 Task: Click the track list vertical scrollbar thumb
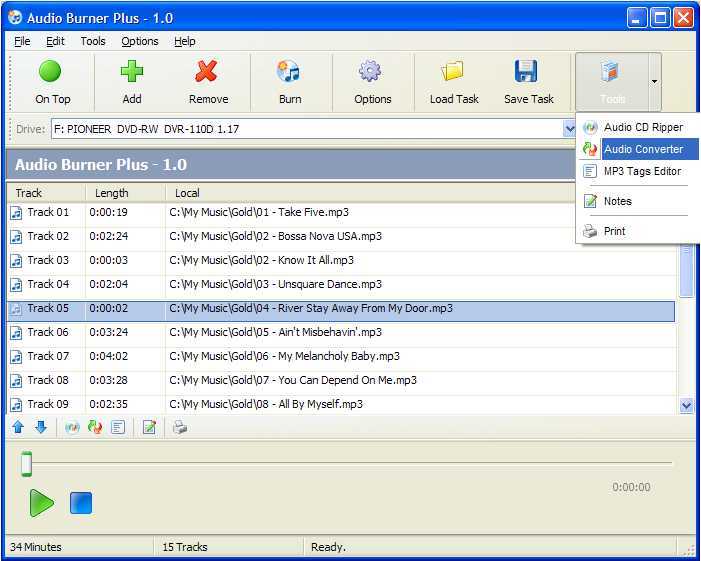[x=686, y=269]
